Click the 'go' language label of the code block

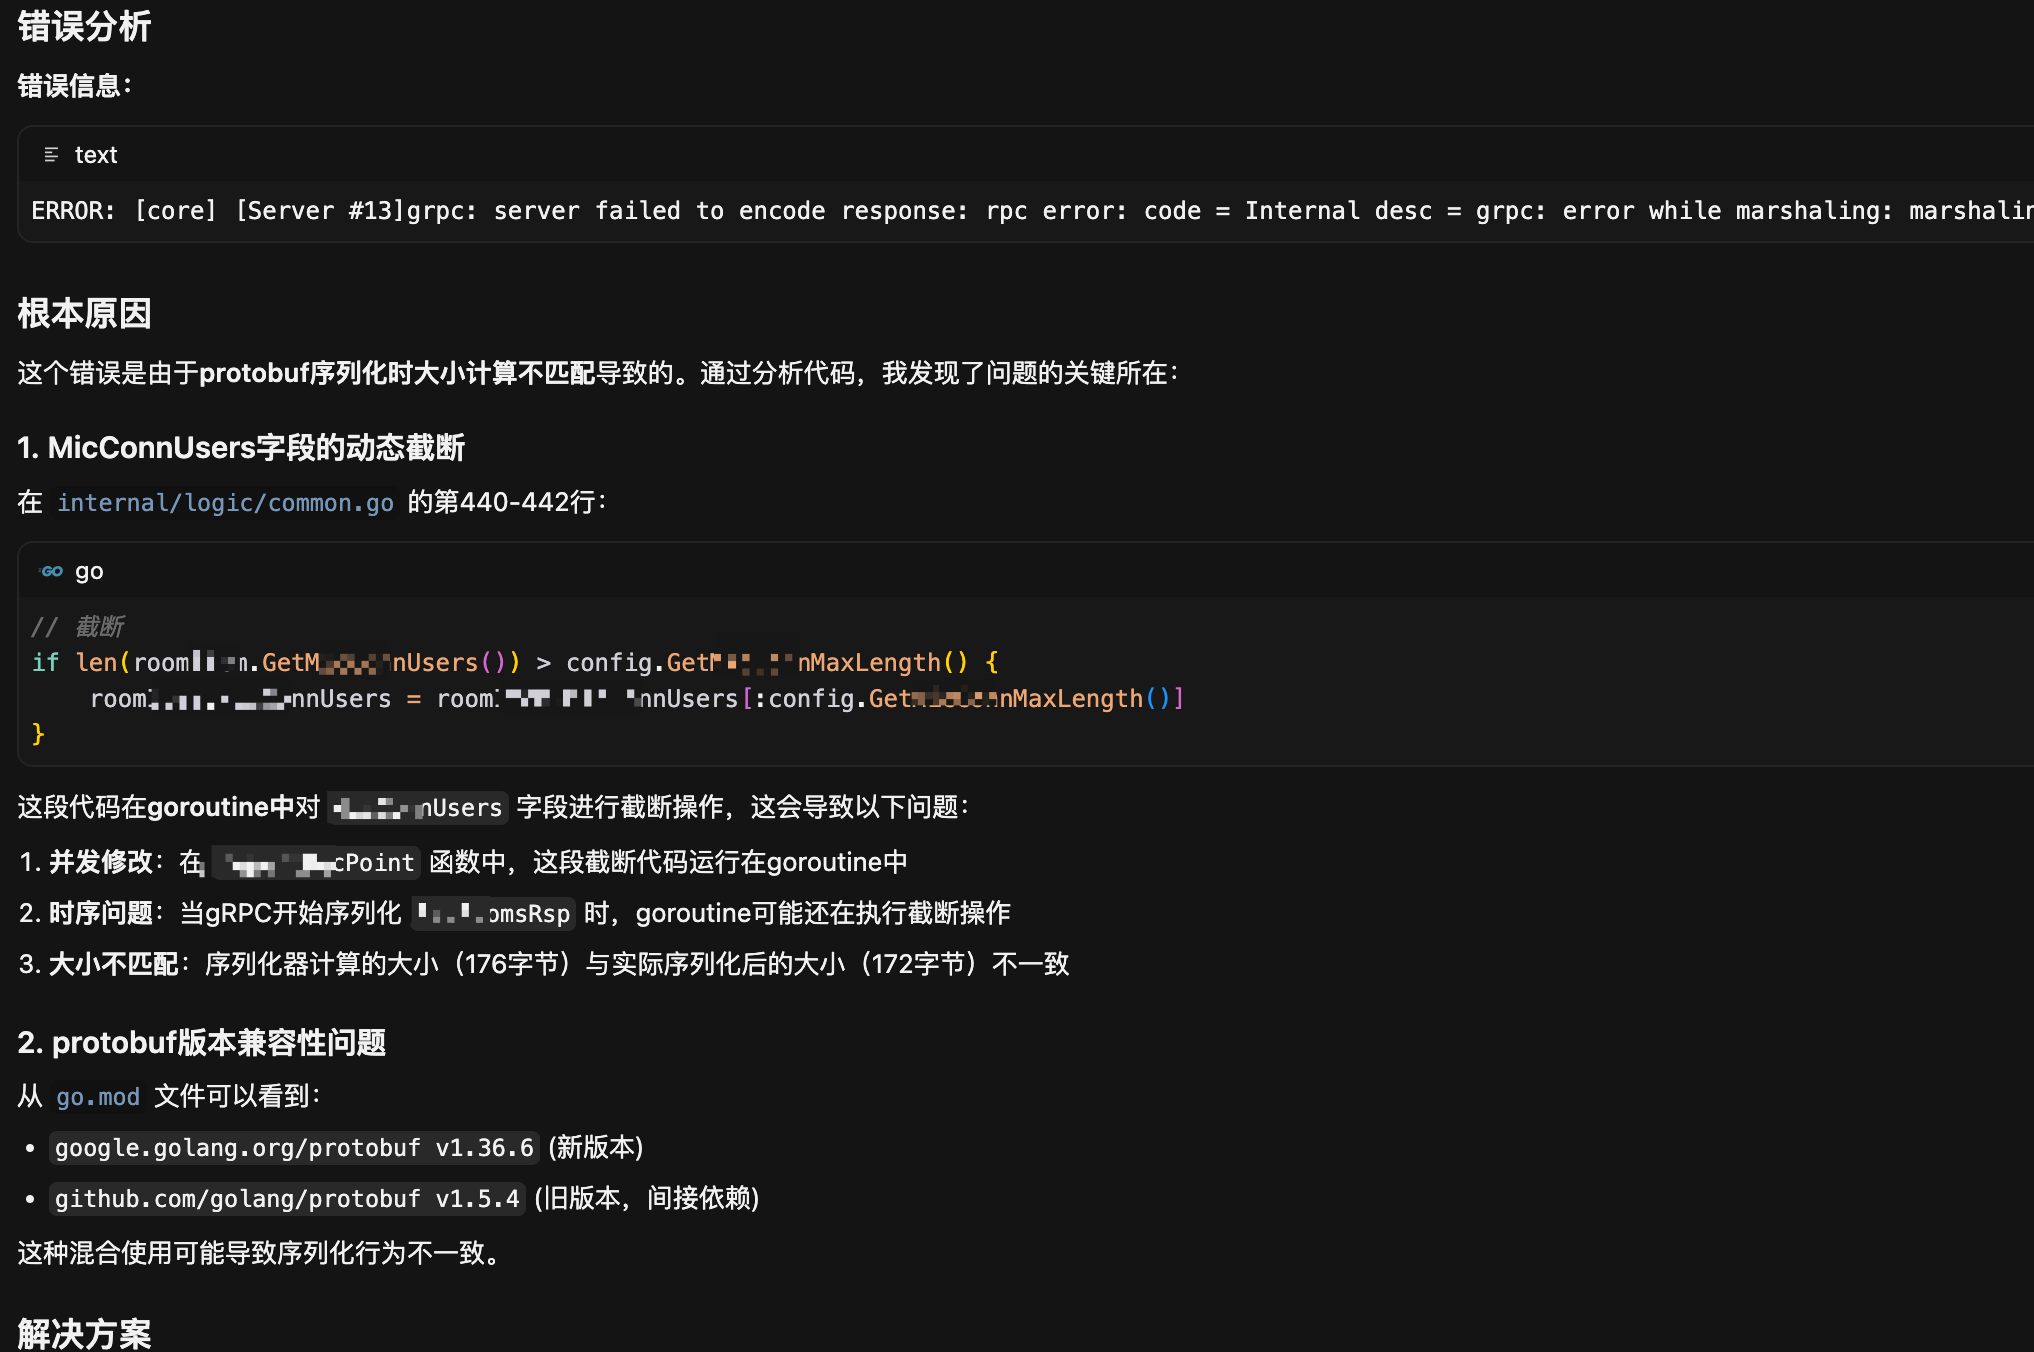point(89,572)
